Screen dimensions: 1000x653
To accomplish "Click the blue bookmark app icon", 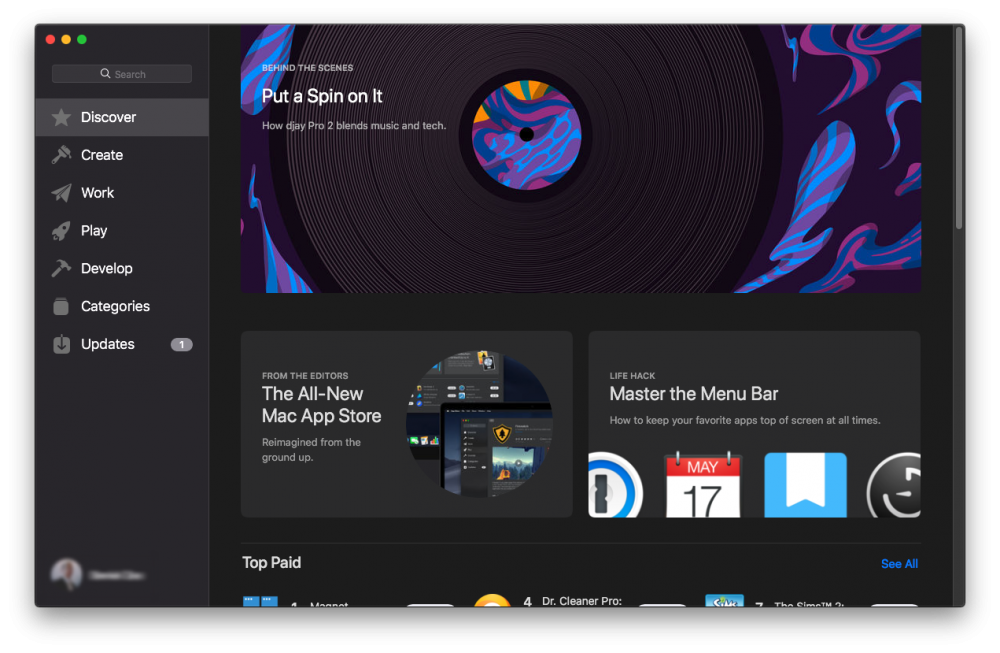I will [x=805, y=485].
